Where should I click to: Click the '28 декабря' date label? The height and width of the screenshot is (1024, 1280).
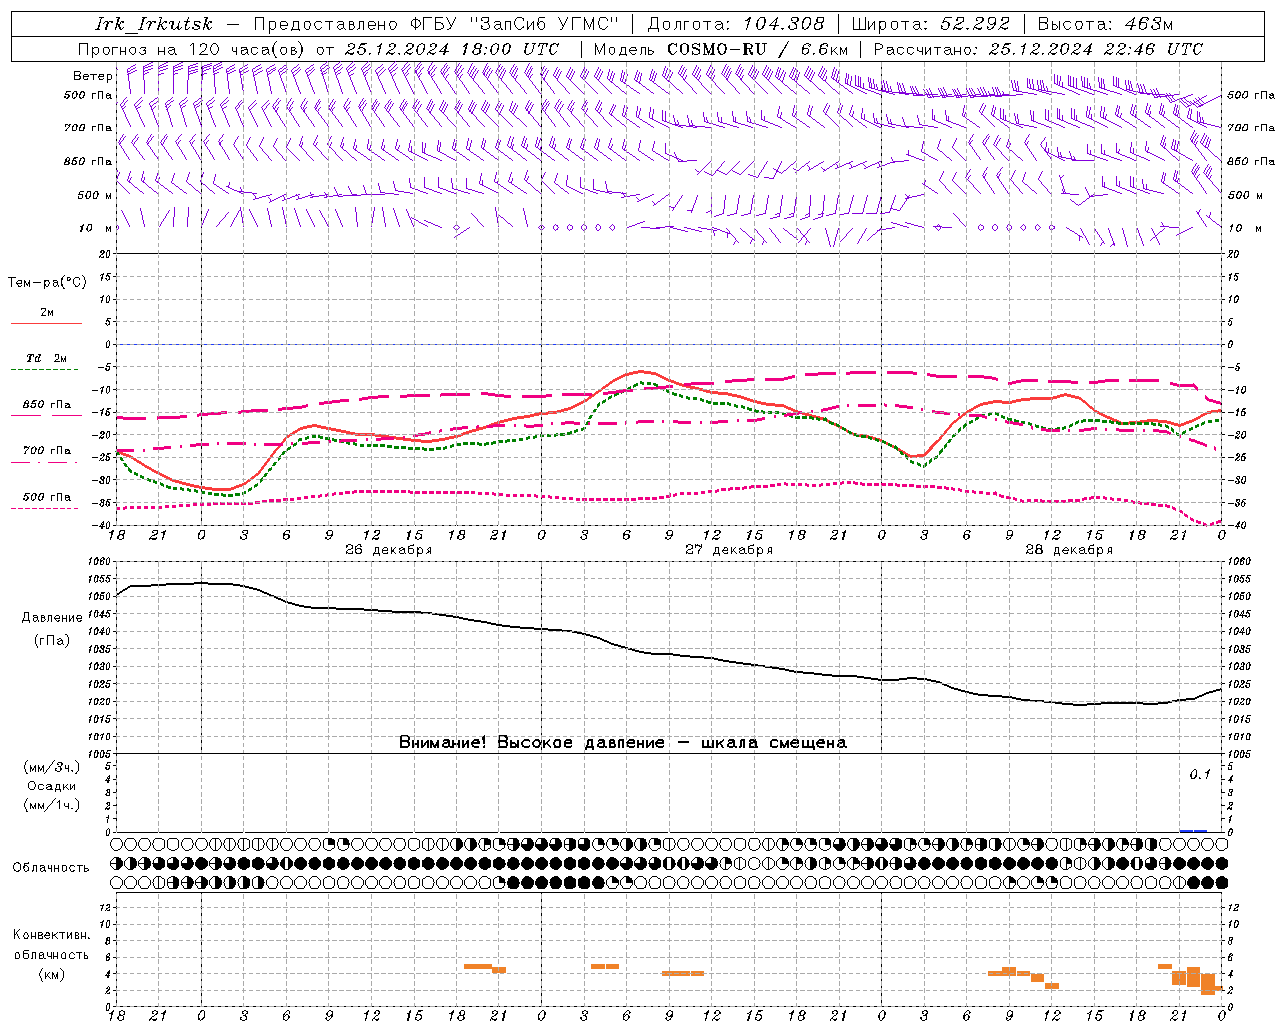click(1069, 550)
